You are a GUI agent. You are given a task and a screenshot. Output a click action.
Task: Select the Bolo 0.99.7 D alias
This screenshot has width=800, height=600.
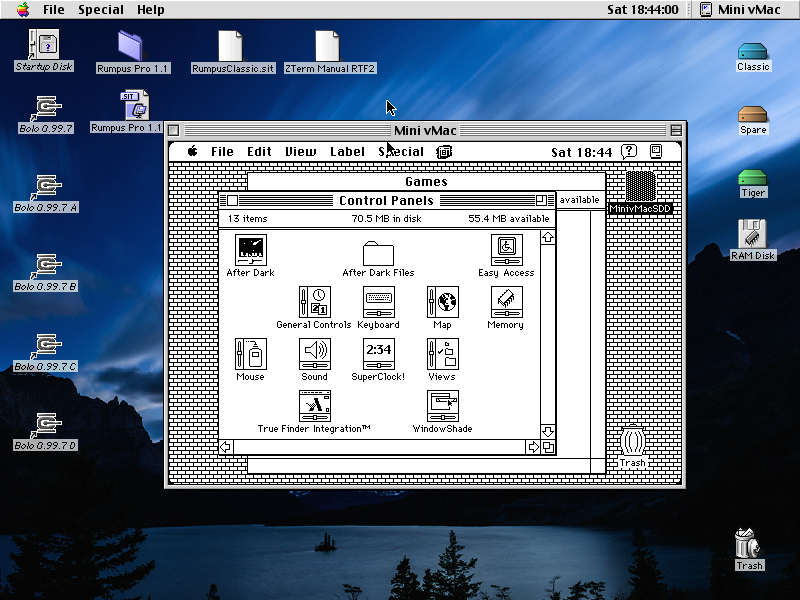[46, 426]
